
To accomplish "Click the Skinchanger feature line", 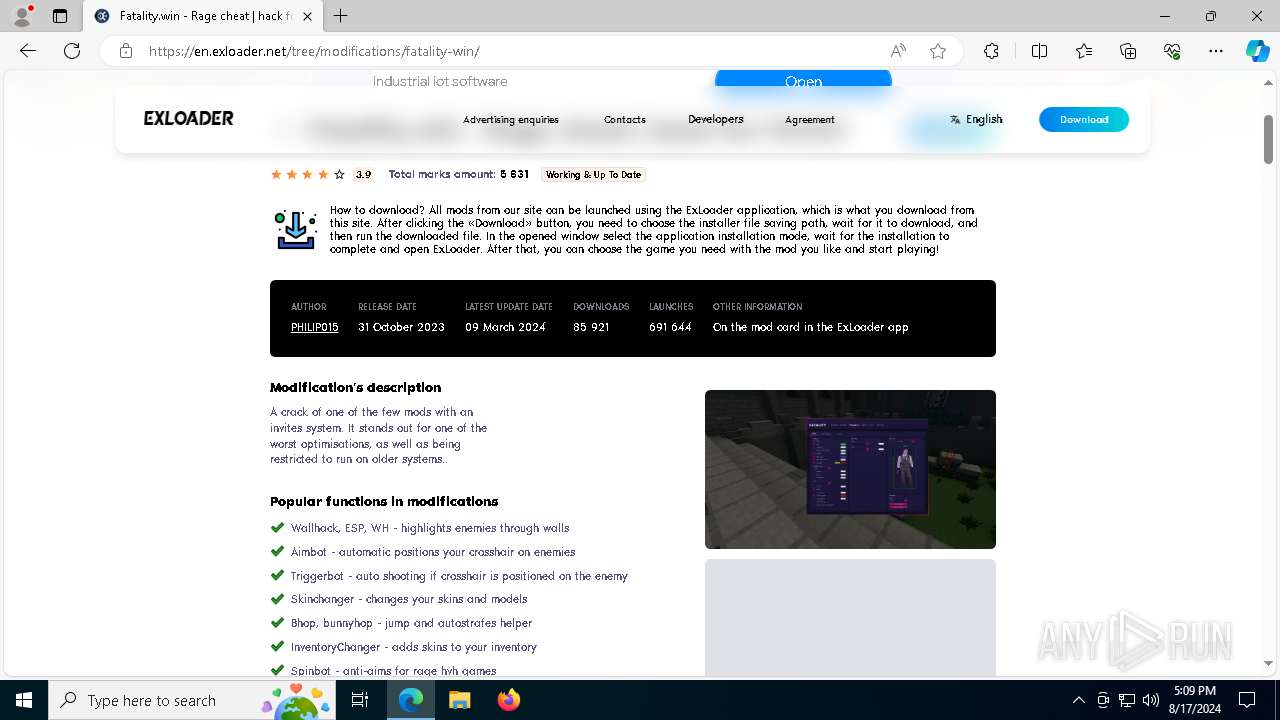I will (x=409, y=599).
